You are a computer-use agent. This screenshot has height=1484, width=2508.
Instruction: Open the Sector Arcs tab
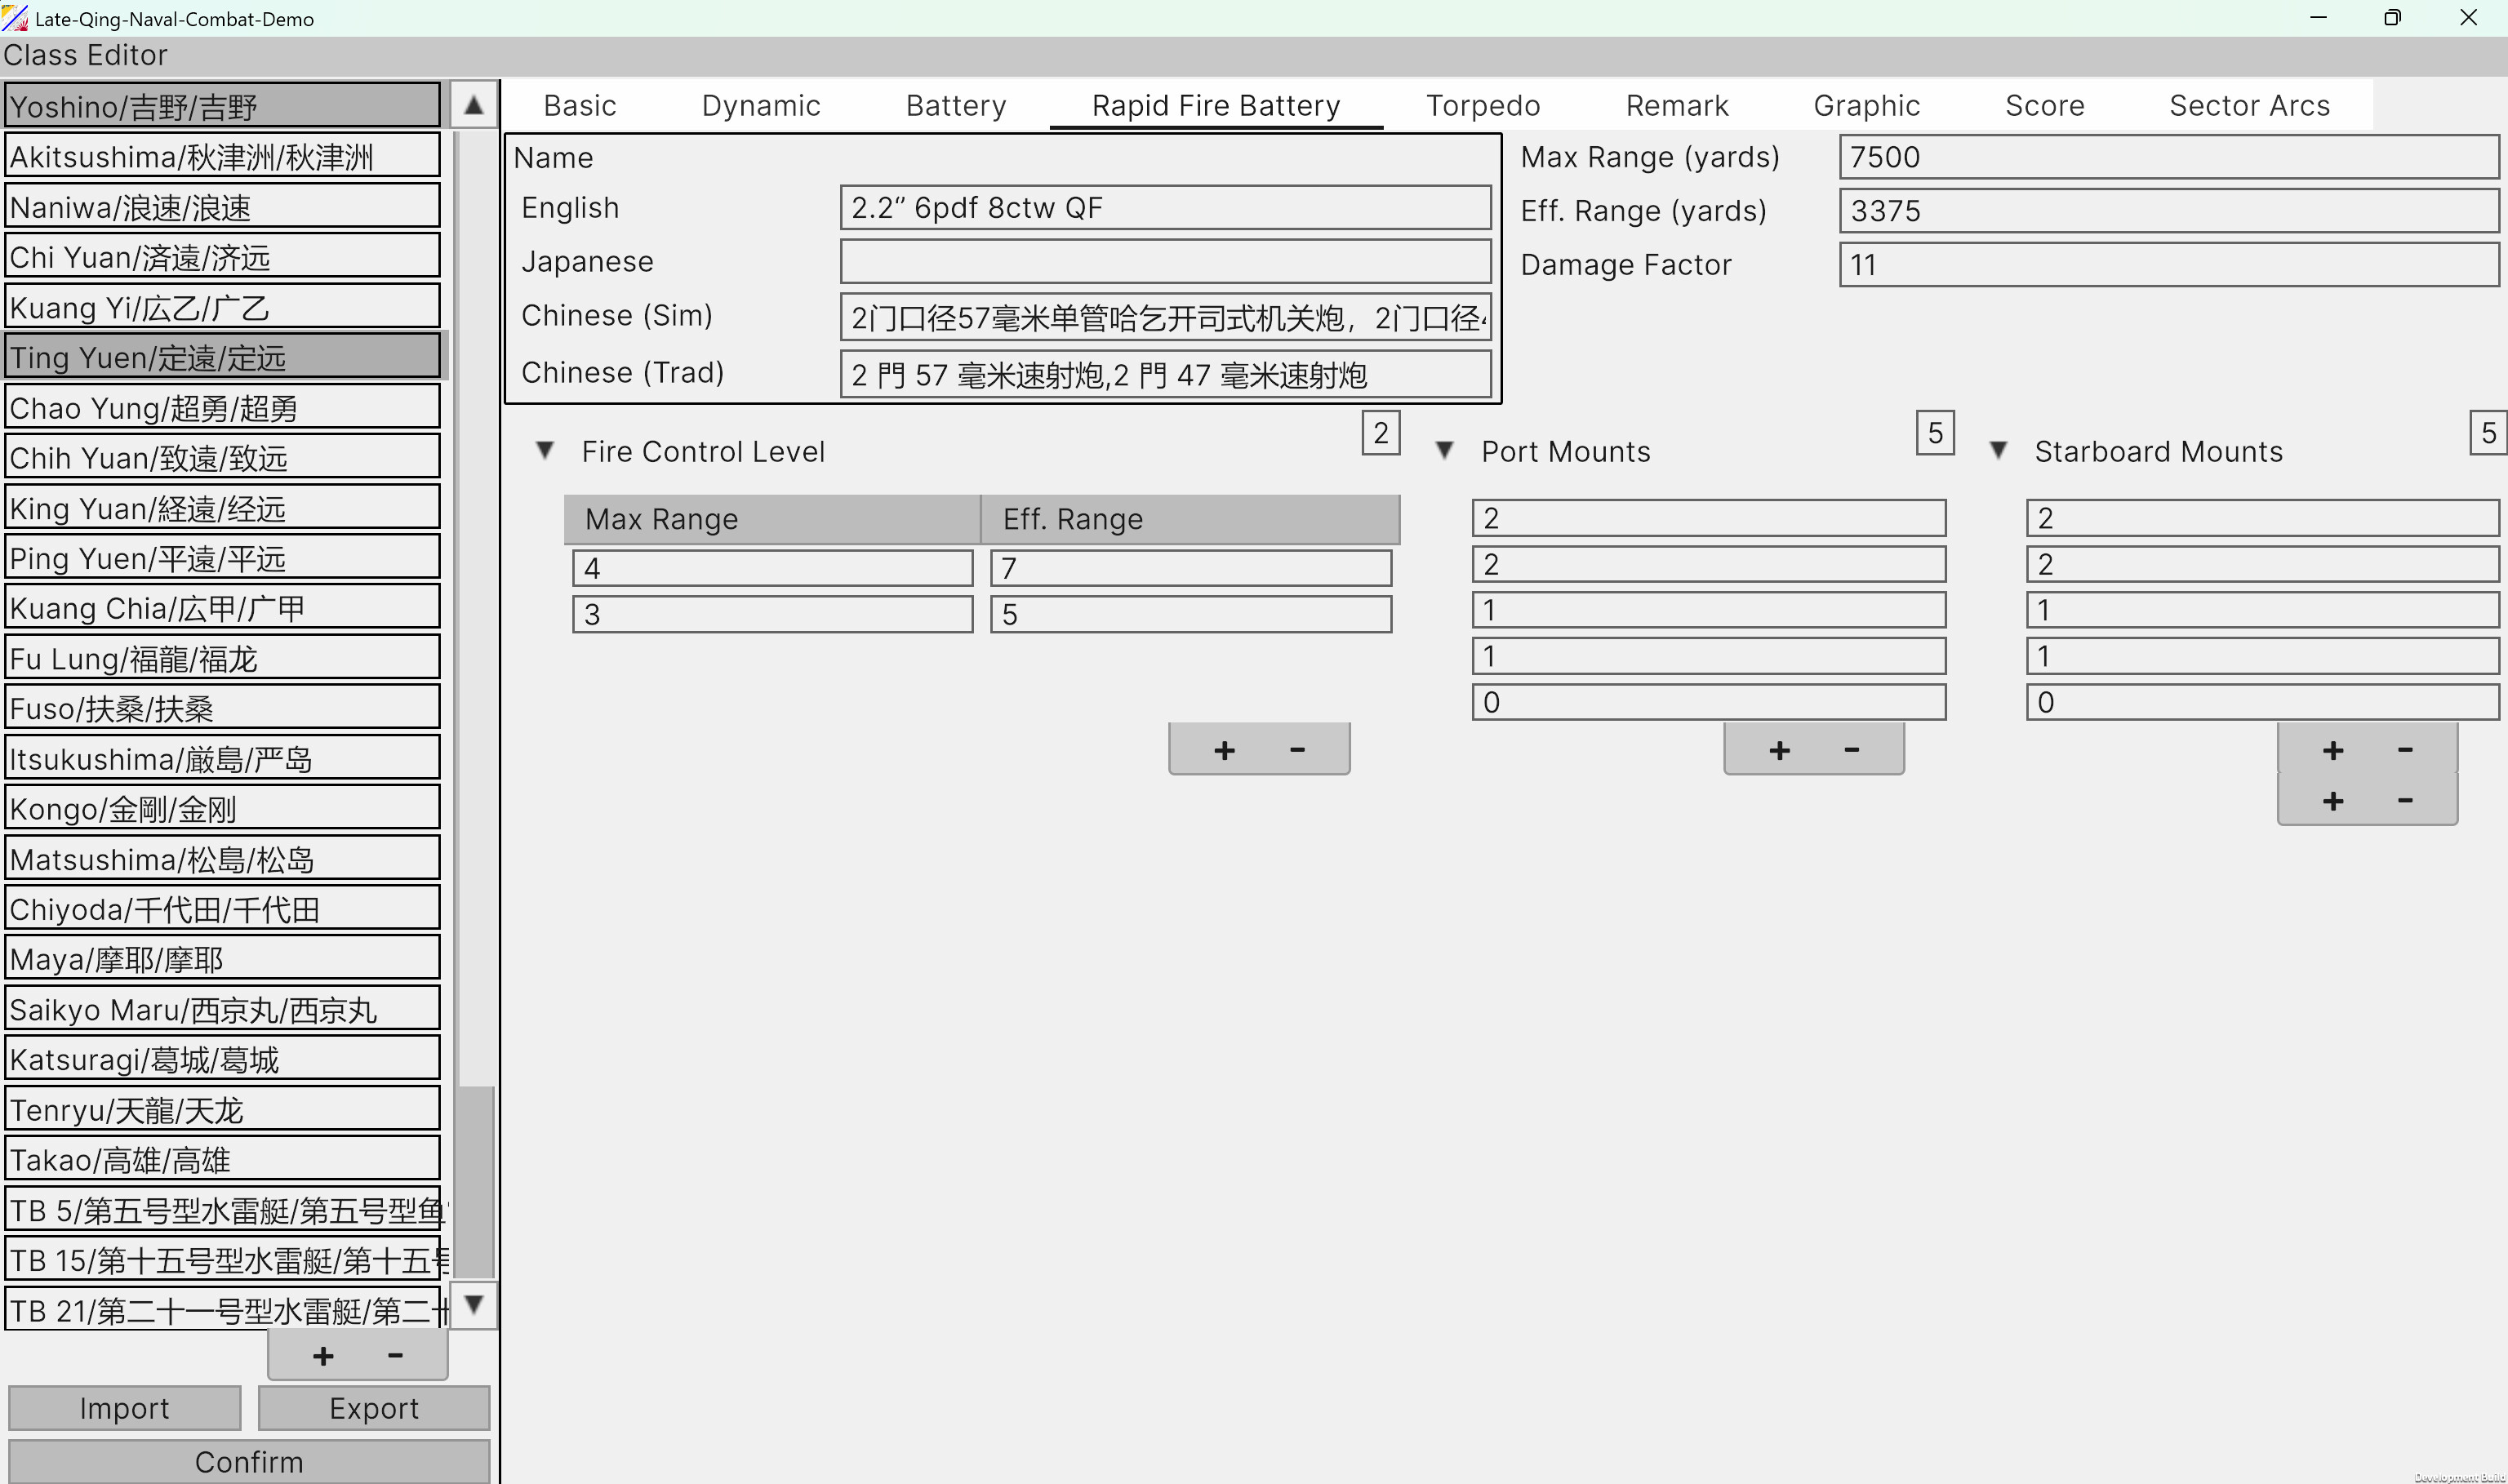[x=2249, y=105]
